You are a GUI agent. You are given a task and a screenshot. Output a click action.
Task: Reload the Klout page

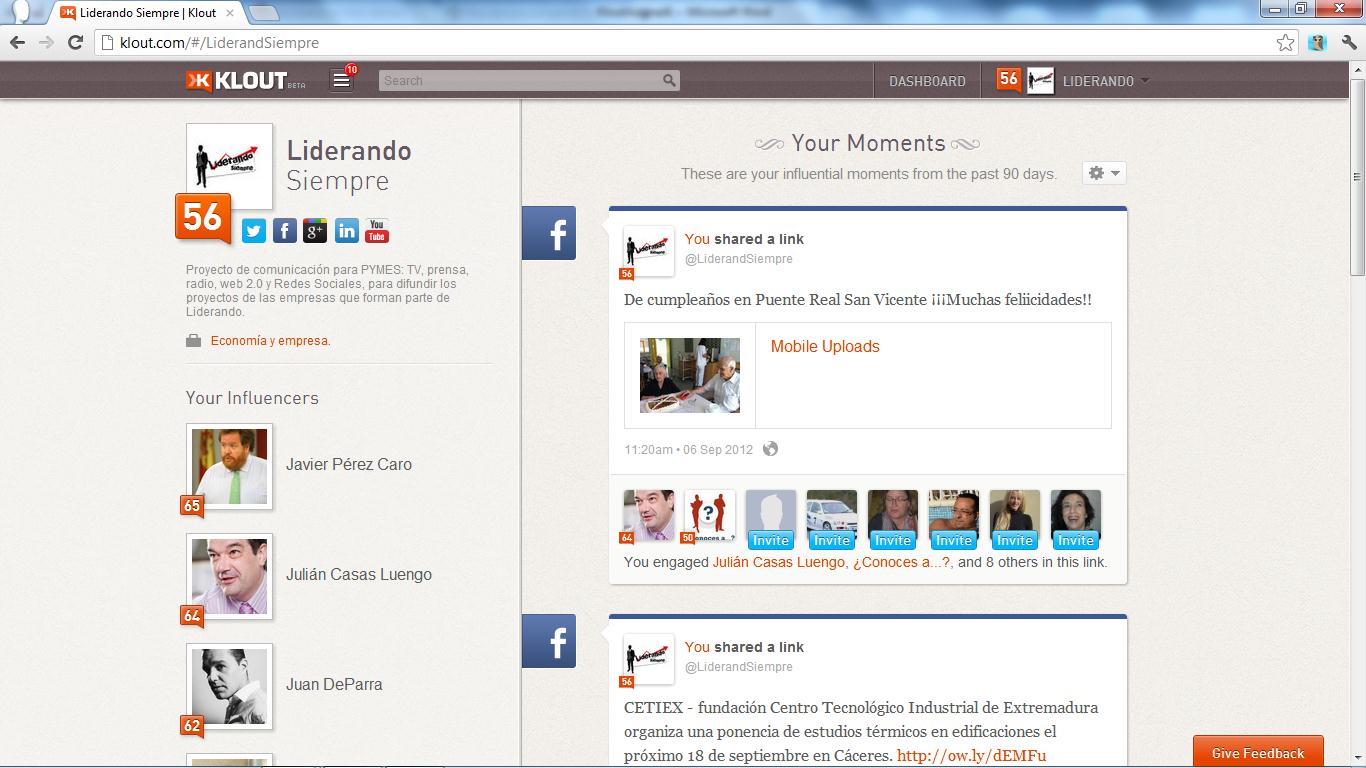coord(75,42)
